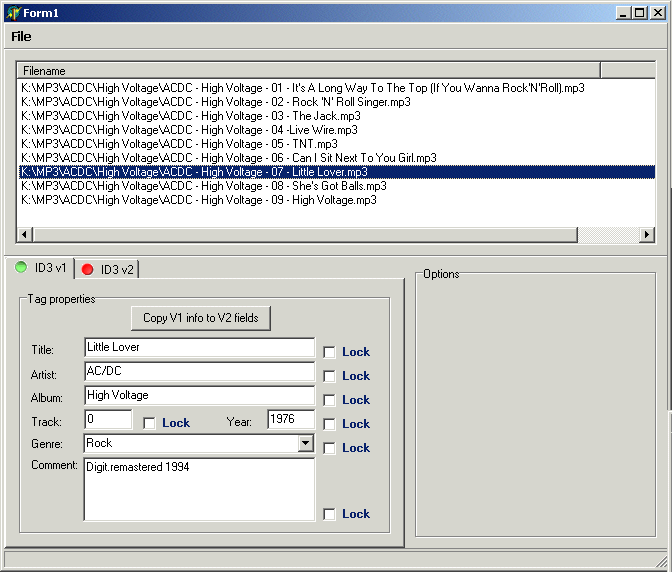Click Copy V1 info to V2 fields button
The image size is (672, 572).
pos(201,318)
